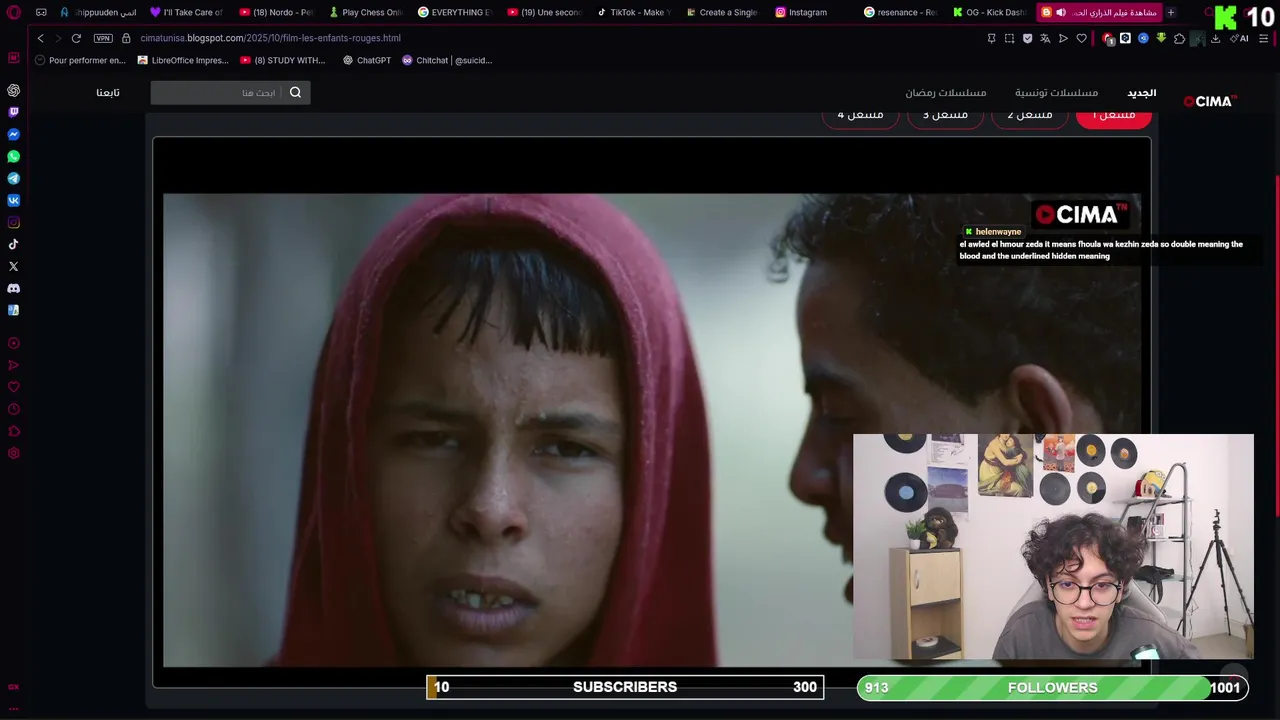Open a new tab with plus button
Image resolution: width=1280 pixels, height=720 pixels.
(x=1171, y=12)
